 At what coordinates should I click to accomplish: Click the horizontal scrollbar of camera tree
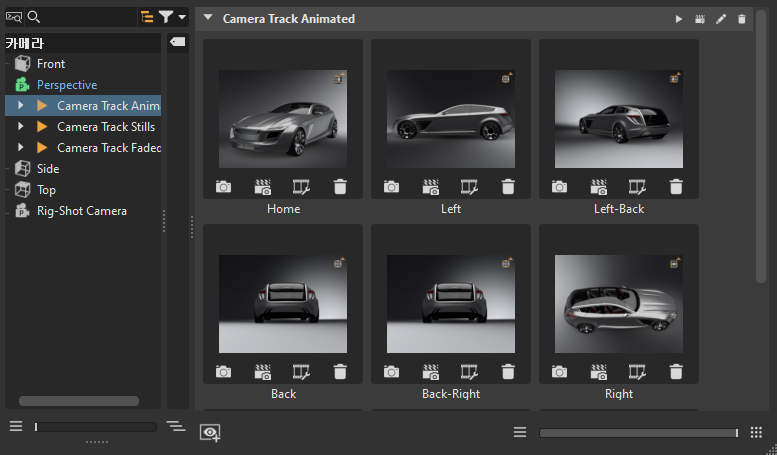79,400
